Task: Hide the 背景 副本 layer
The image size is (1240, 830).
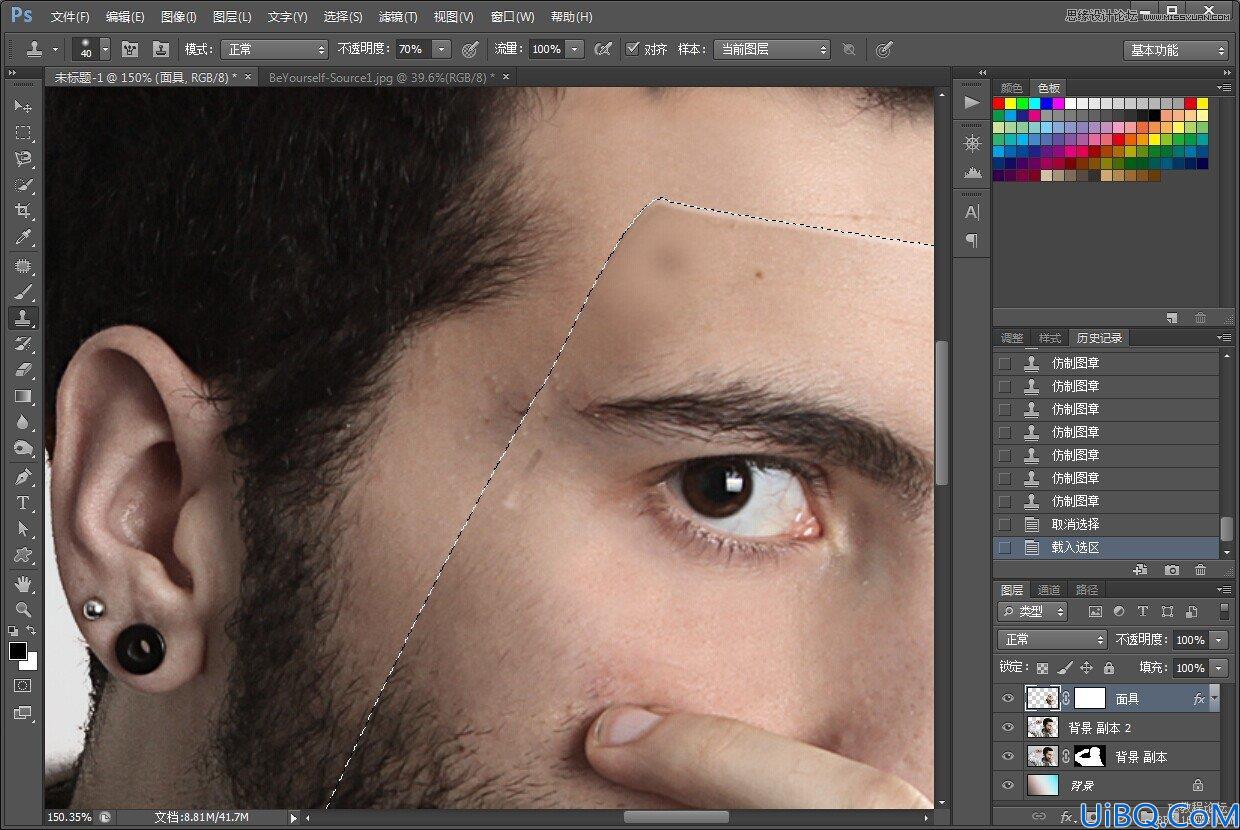Action: (x=1008, y=757)
